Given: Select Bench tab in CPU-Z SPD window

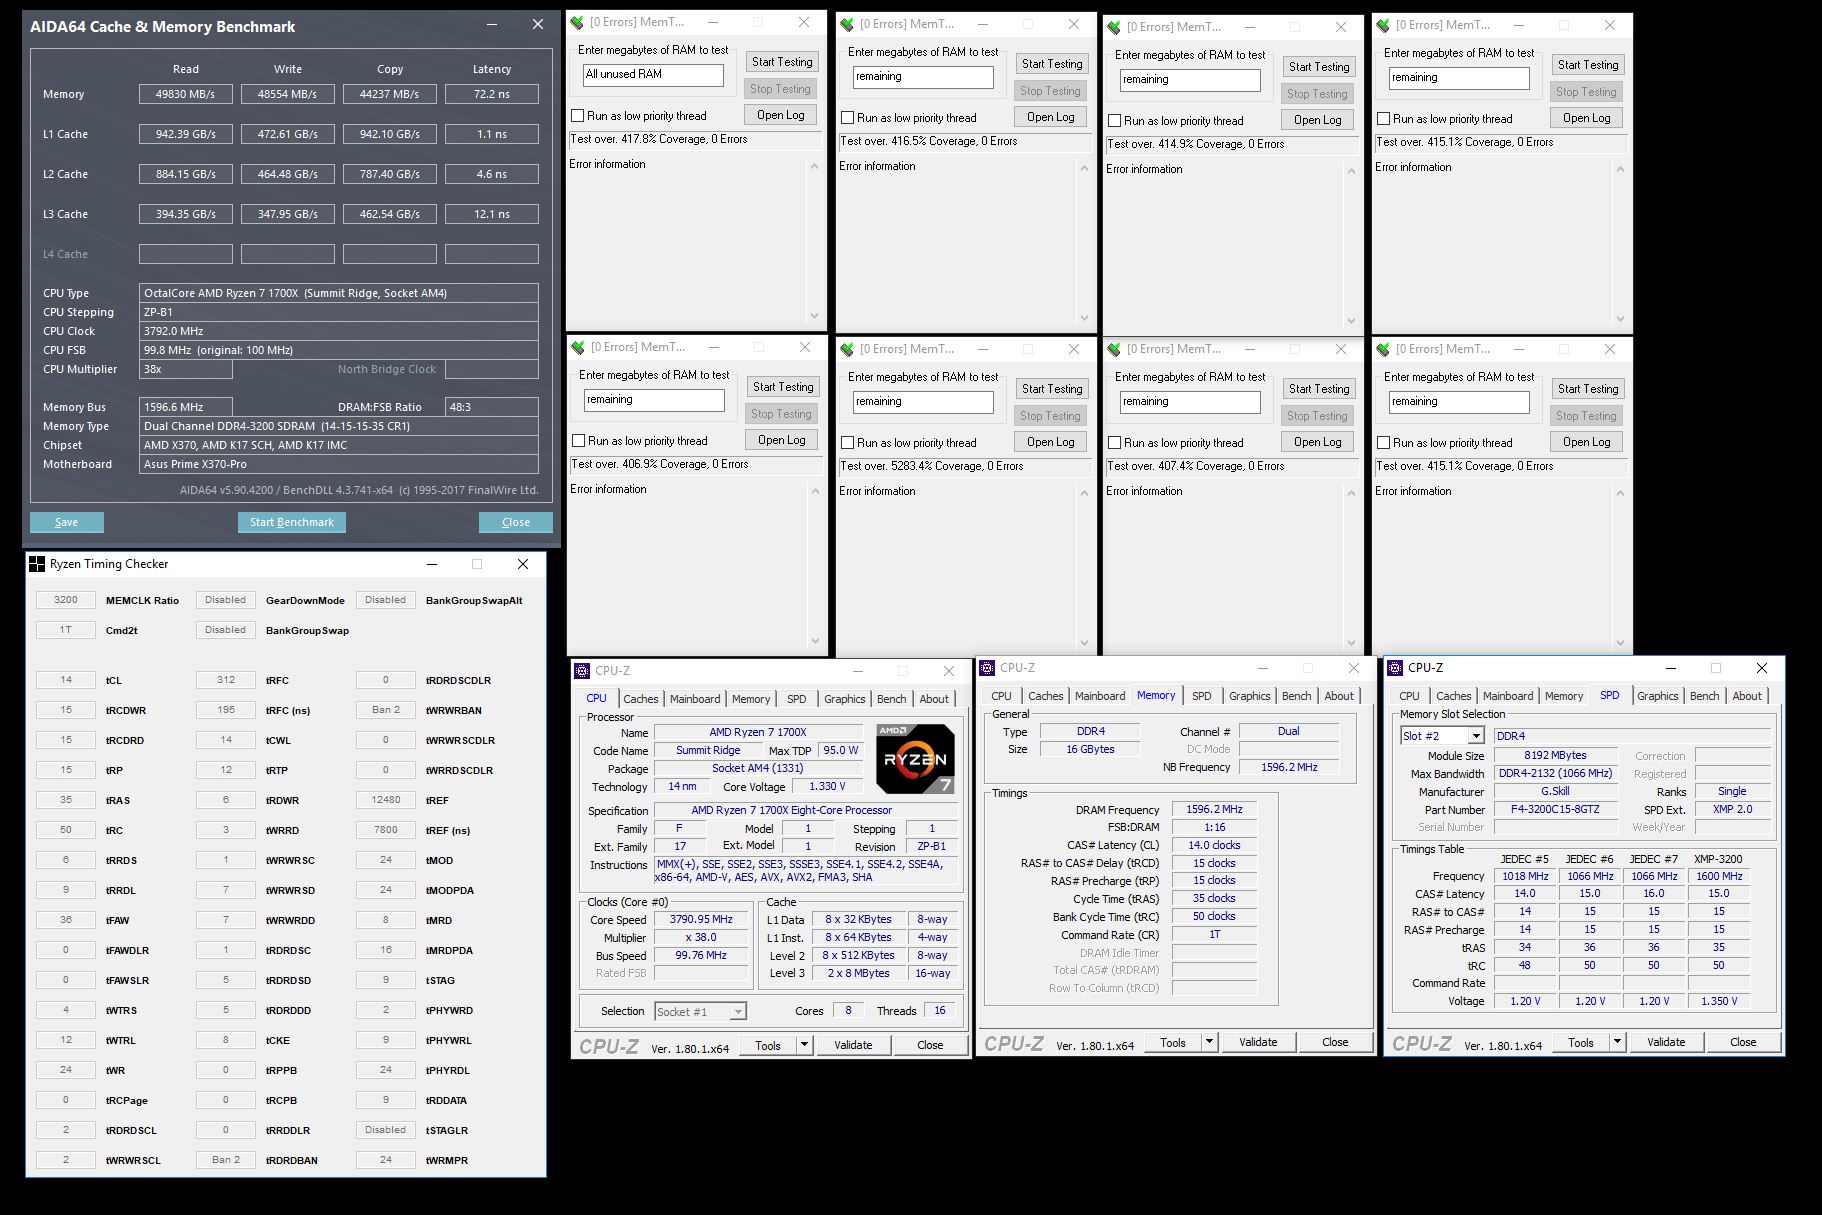Looking at the screenshot, I should coord(1705,697).
